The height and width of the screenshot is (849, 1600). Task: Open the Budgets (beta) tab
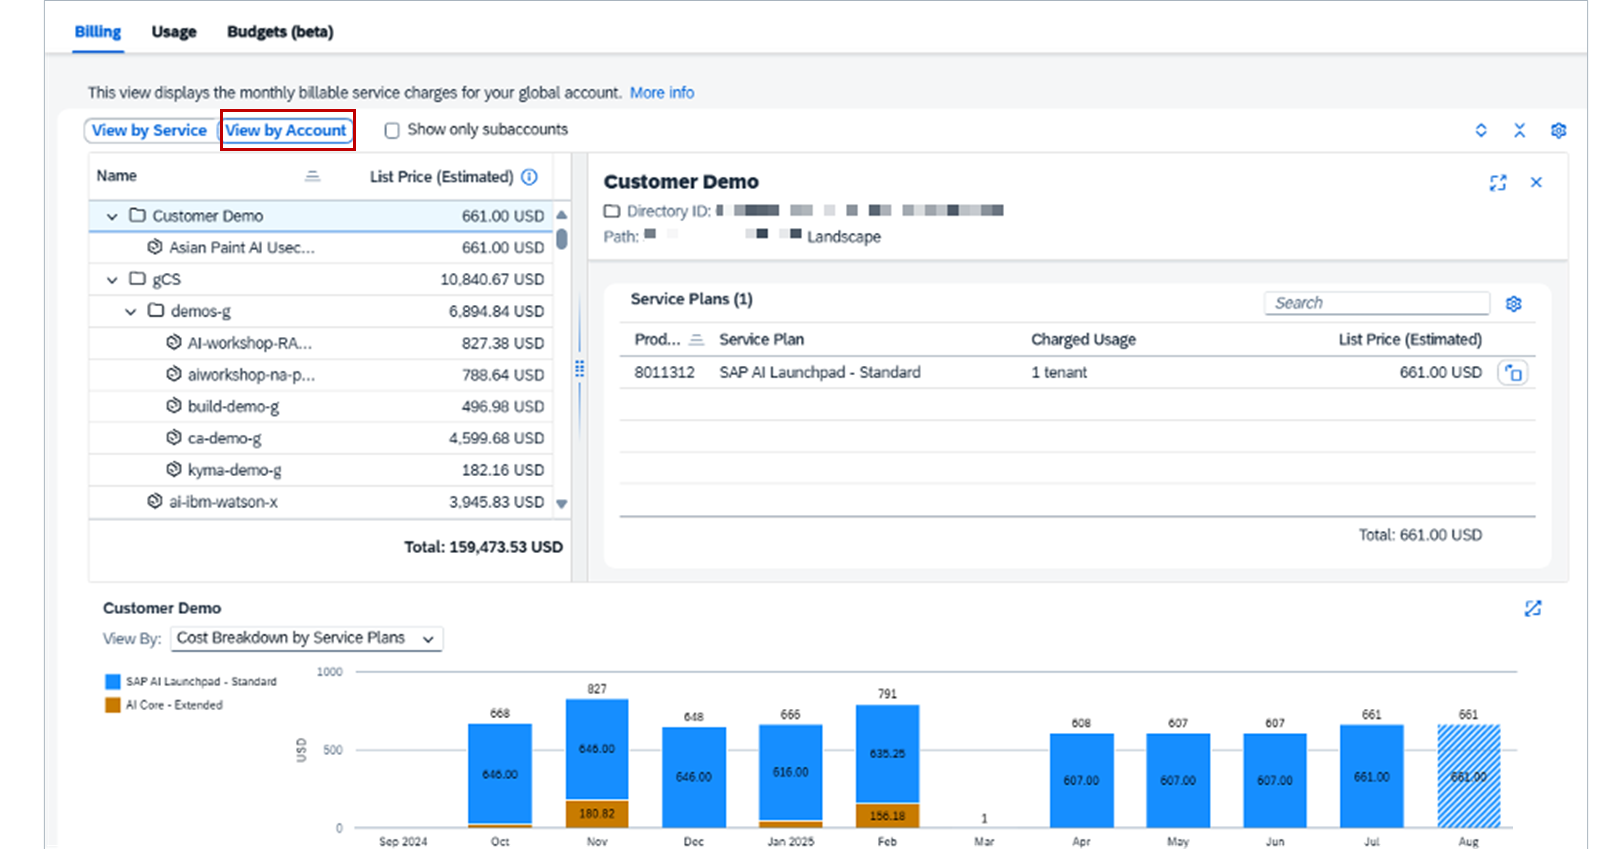point(280,31)
